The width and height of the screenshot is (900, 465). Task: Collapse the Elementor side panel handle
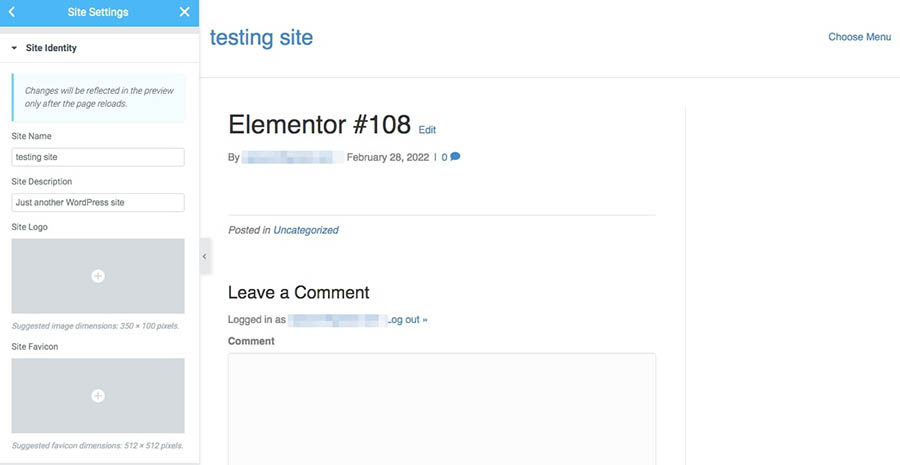point(204,257)
